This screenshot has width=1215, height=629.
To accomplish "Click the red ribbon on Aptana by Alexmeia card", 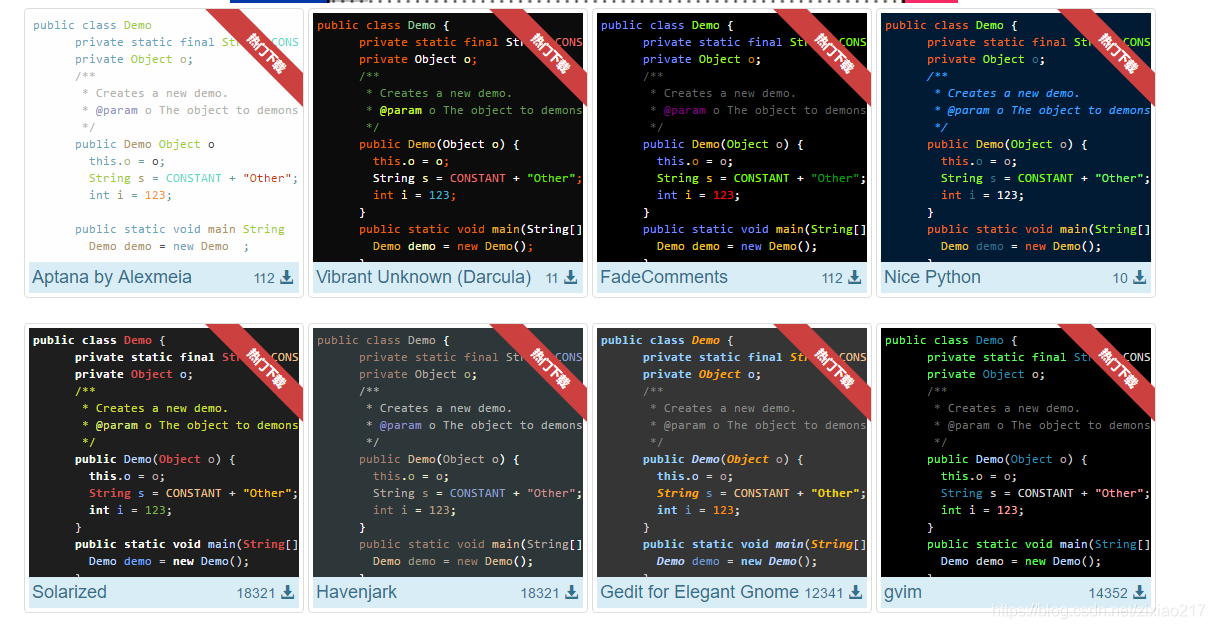I will (265, 52).
